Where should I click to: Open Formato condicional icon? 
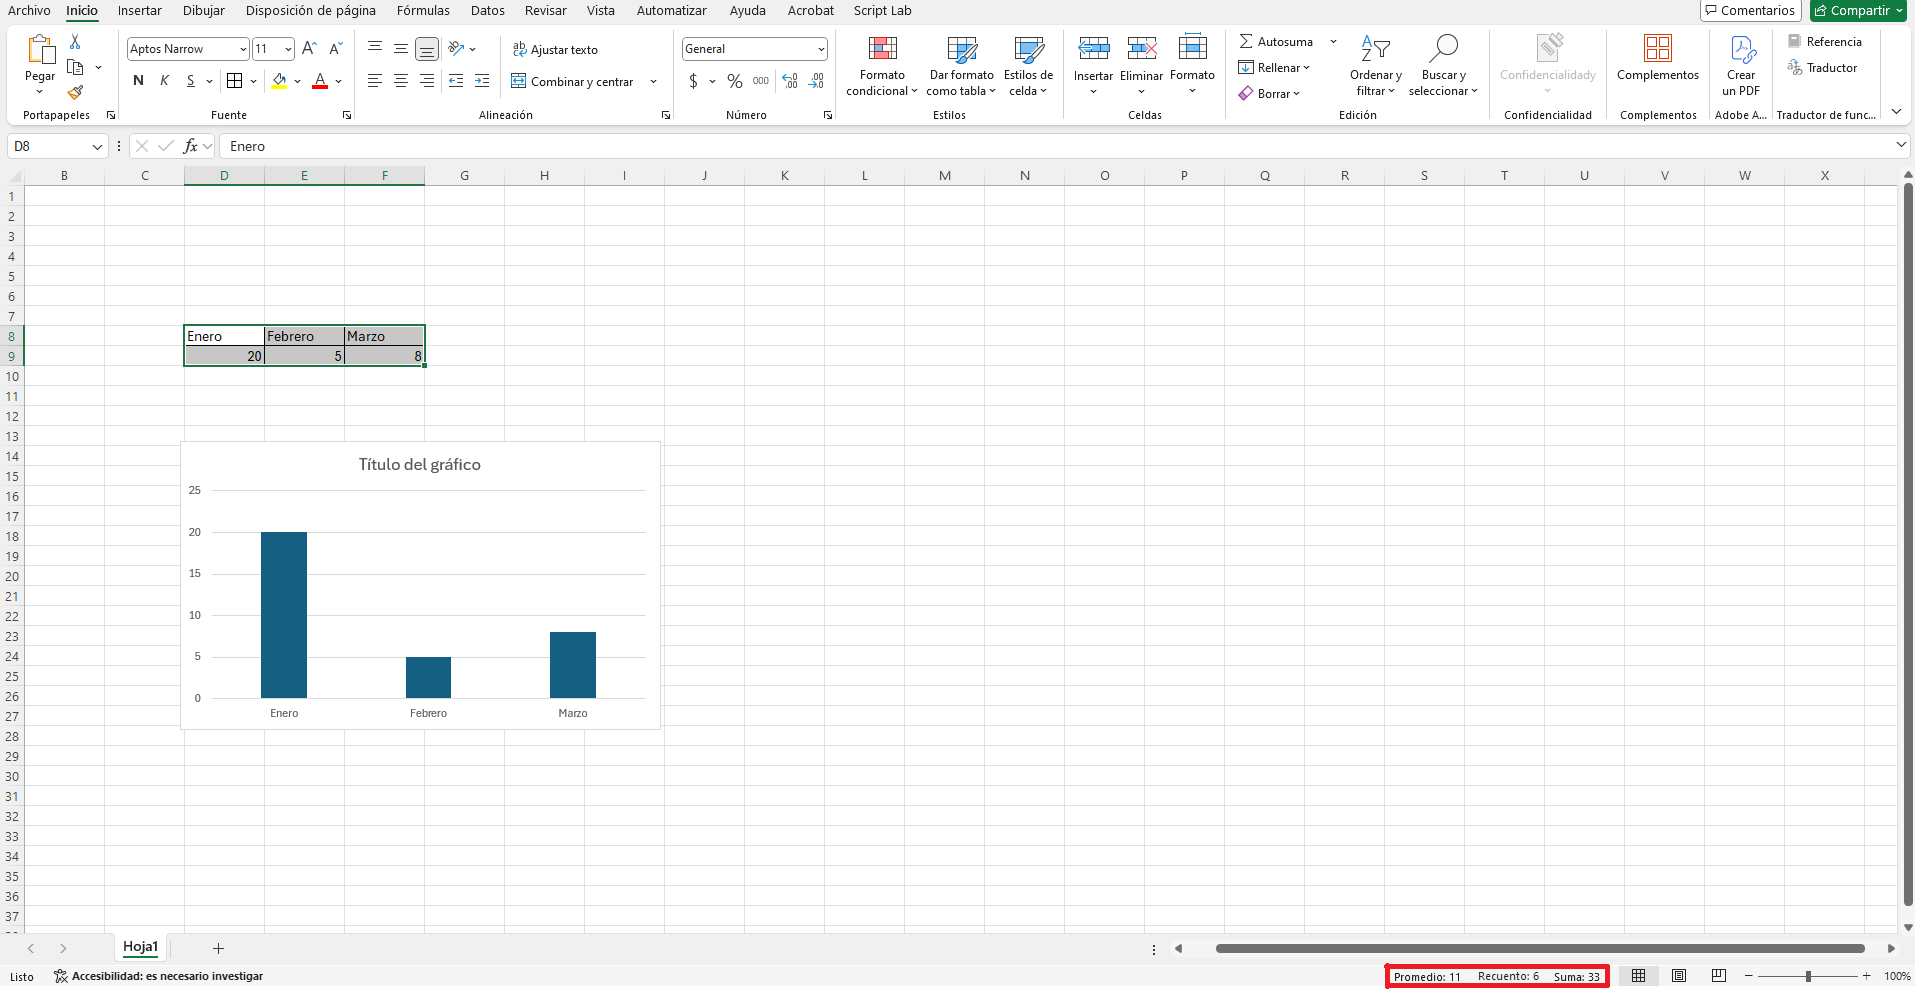pyautogui.click(x=882, y=49)
